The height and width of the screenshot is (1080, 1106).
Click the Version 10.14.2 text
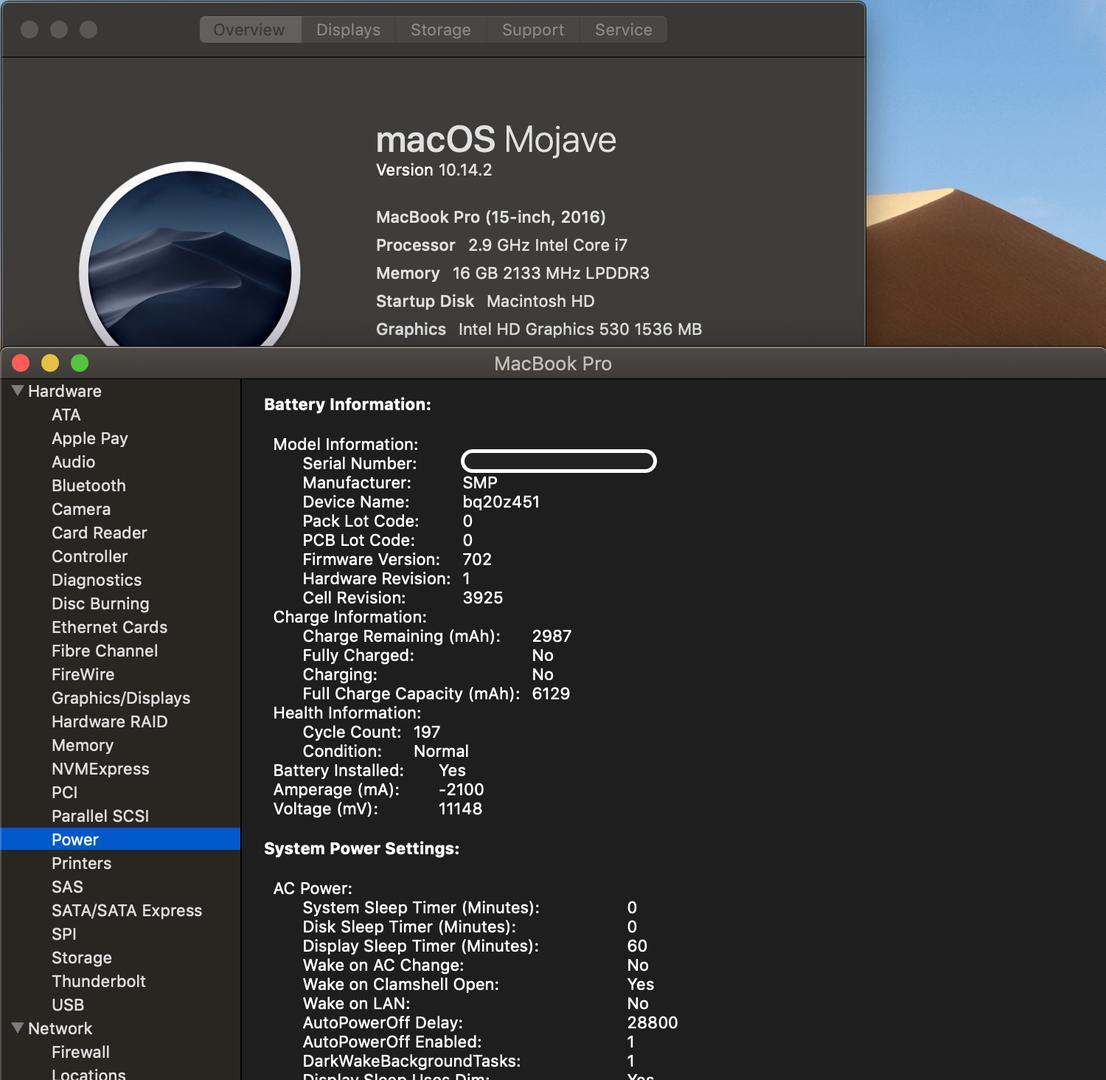tap(434, 170)
